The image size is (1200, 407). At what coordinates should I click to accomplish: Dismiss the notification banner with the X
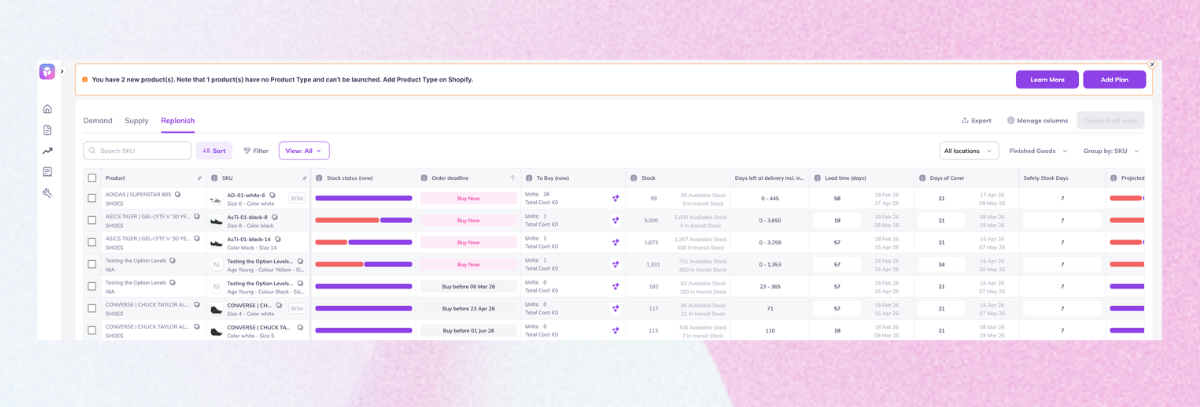point(1152,64)
